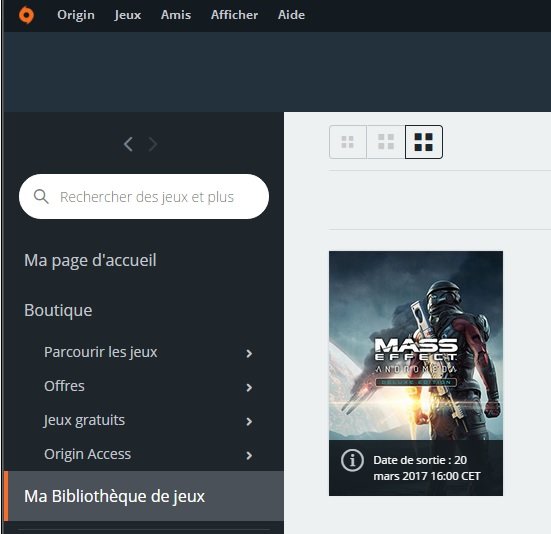Switch to medium tile grid view
Screen dimensions: 551x534
point(386,142)
